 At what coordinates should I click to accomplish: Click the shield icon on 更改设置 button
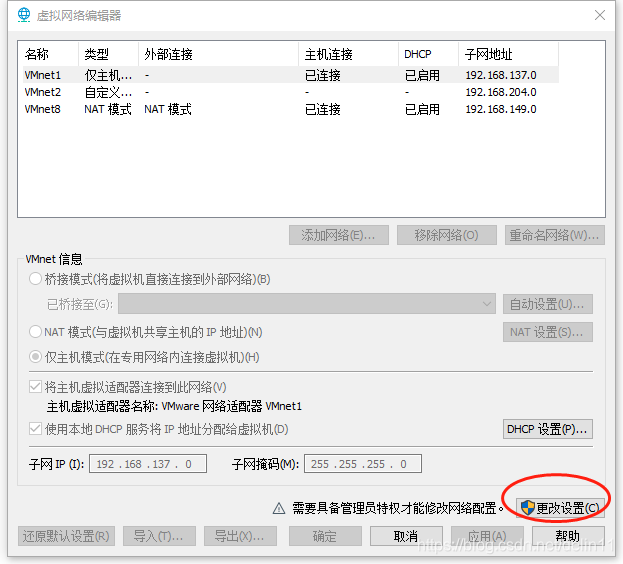coord(528,508)
